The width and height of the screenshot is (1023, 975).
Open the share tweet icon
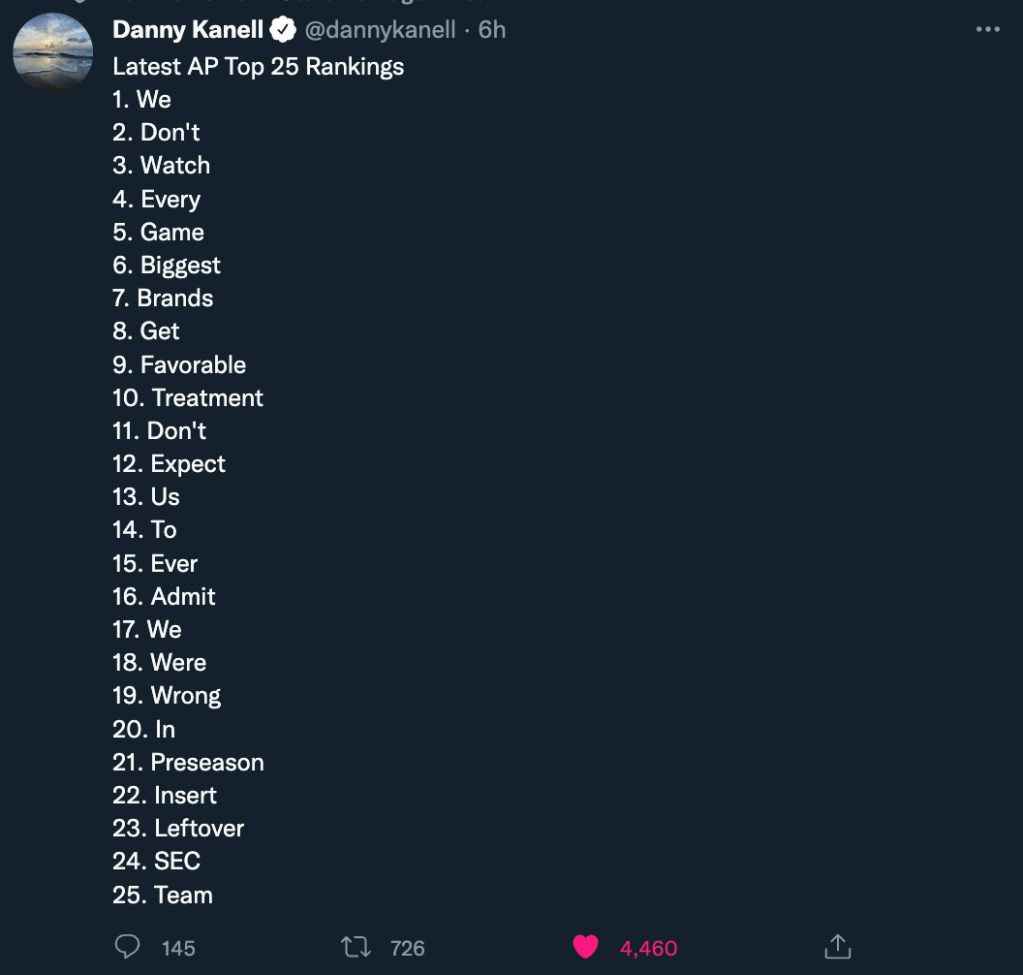(837, 946)
